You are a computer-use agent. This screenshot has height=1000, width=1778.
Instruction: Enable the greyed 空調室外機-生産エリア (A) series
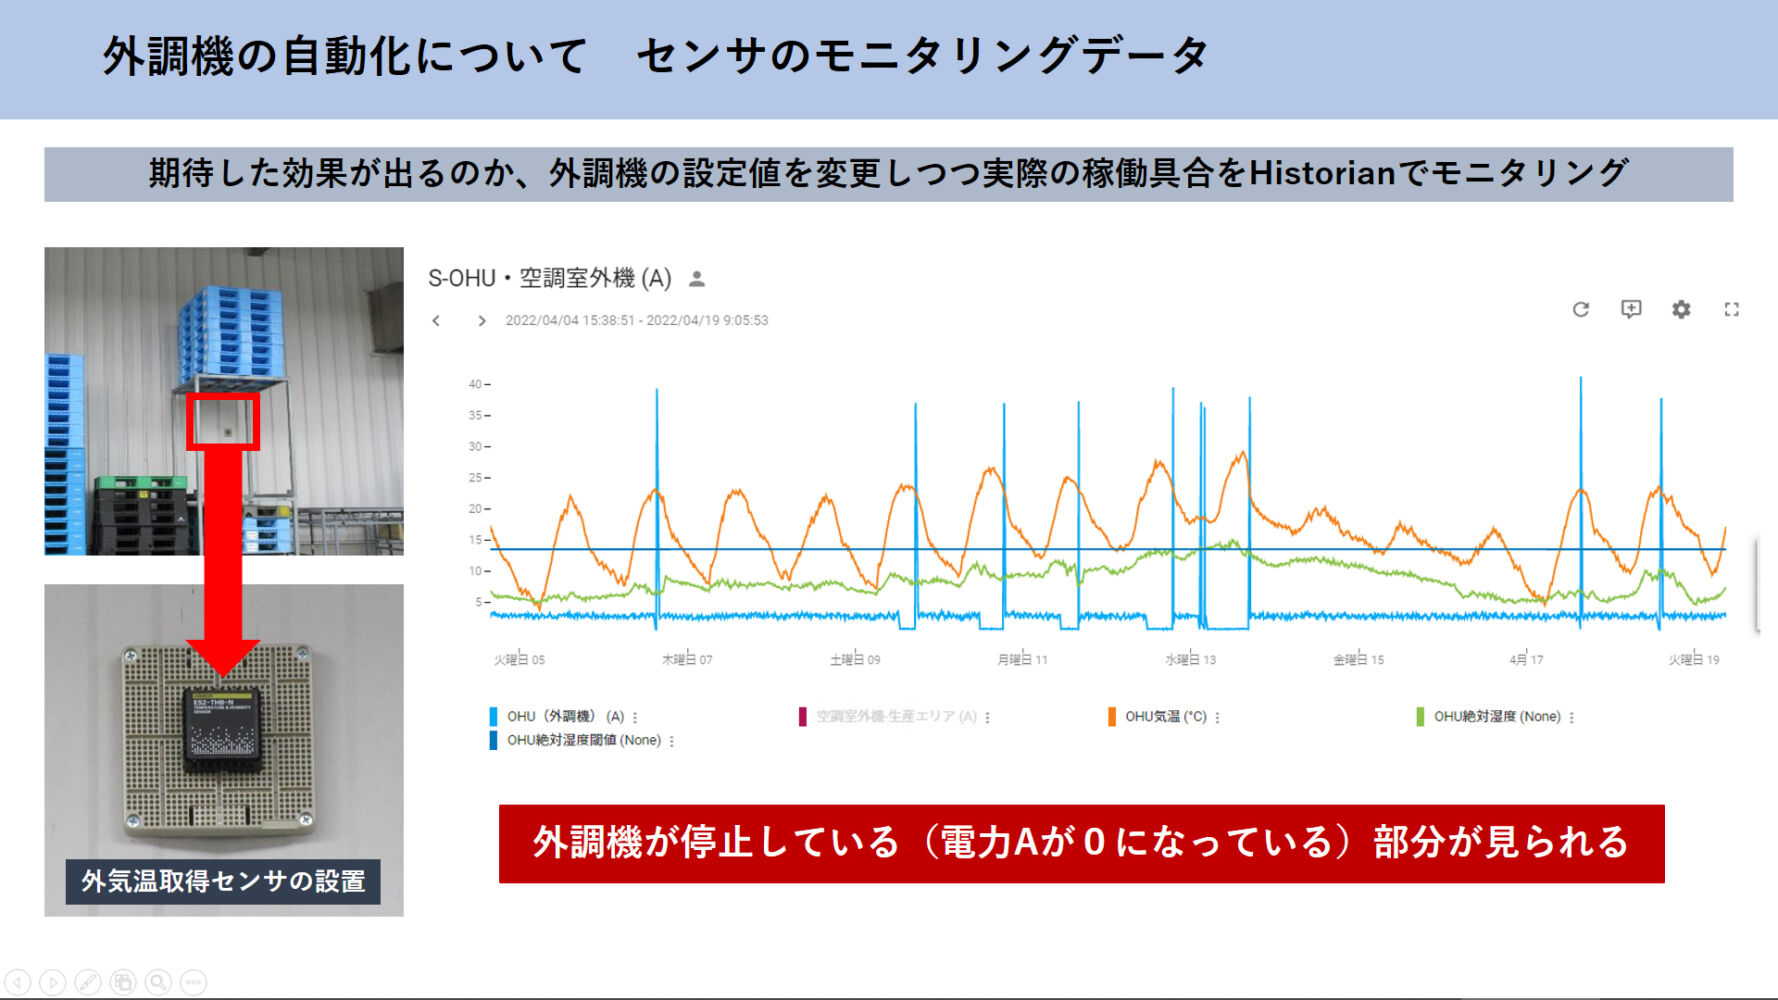coord(895,717)
